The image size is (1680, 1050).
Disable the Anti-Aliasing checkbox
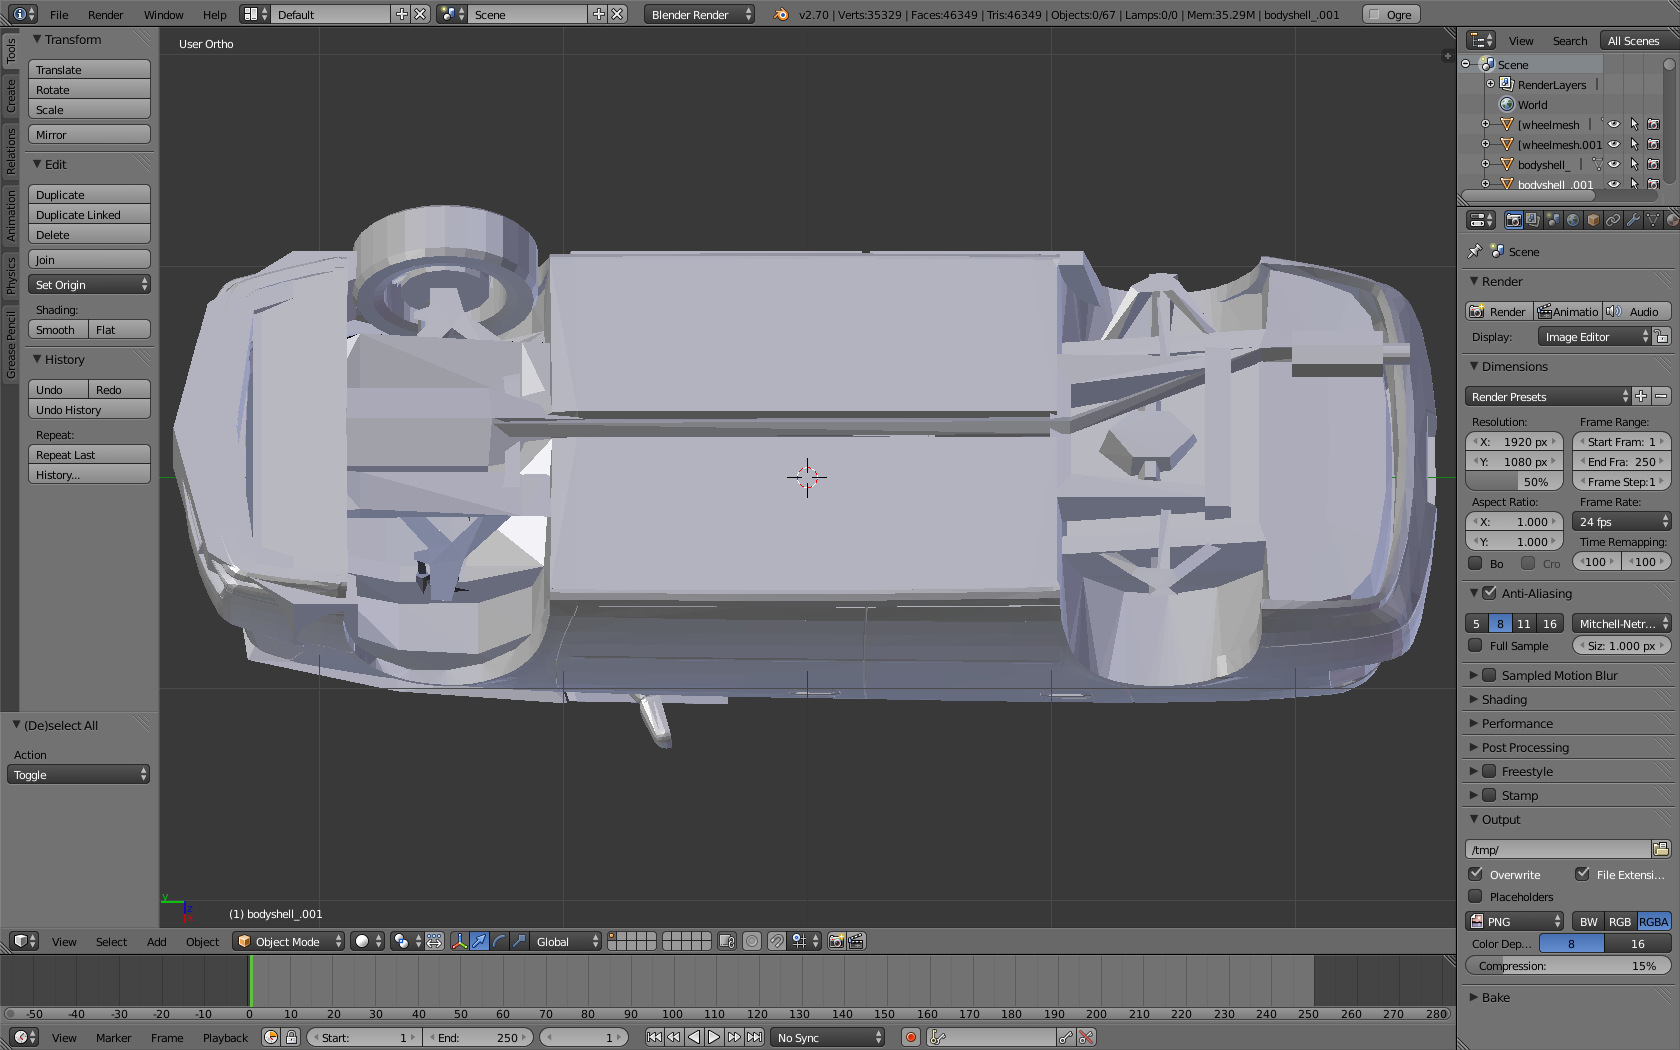tap(1489, 593)
